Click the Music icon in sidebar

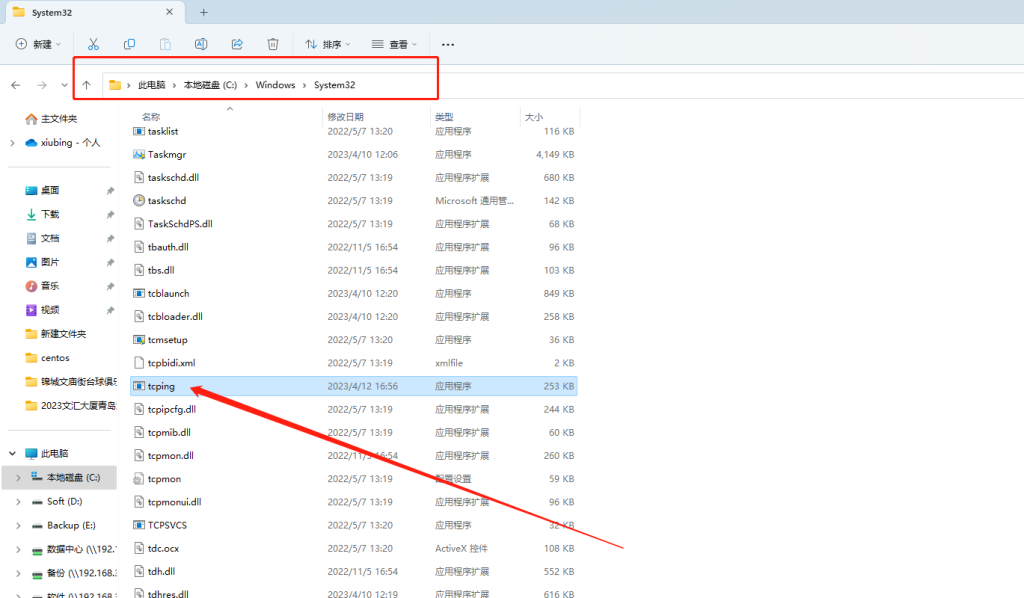click(31, 286)
